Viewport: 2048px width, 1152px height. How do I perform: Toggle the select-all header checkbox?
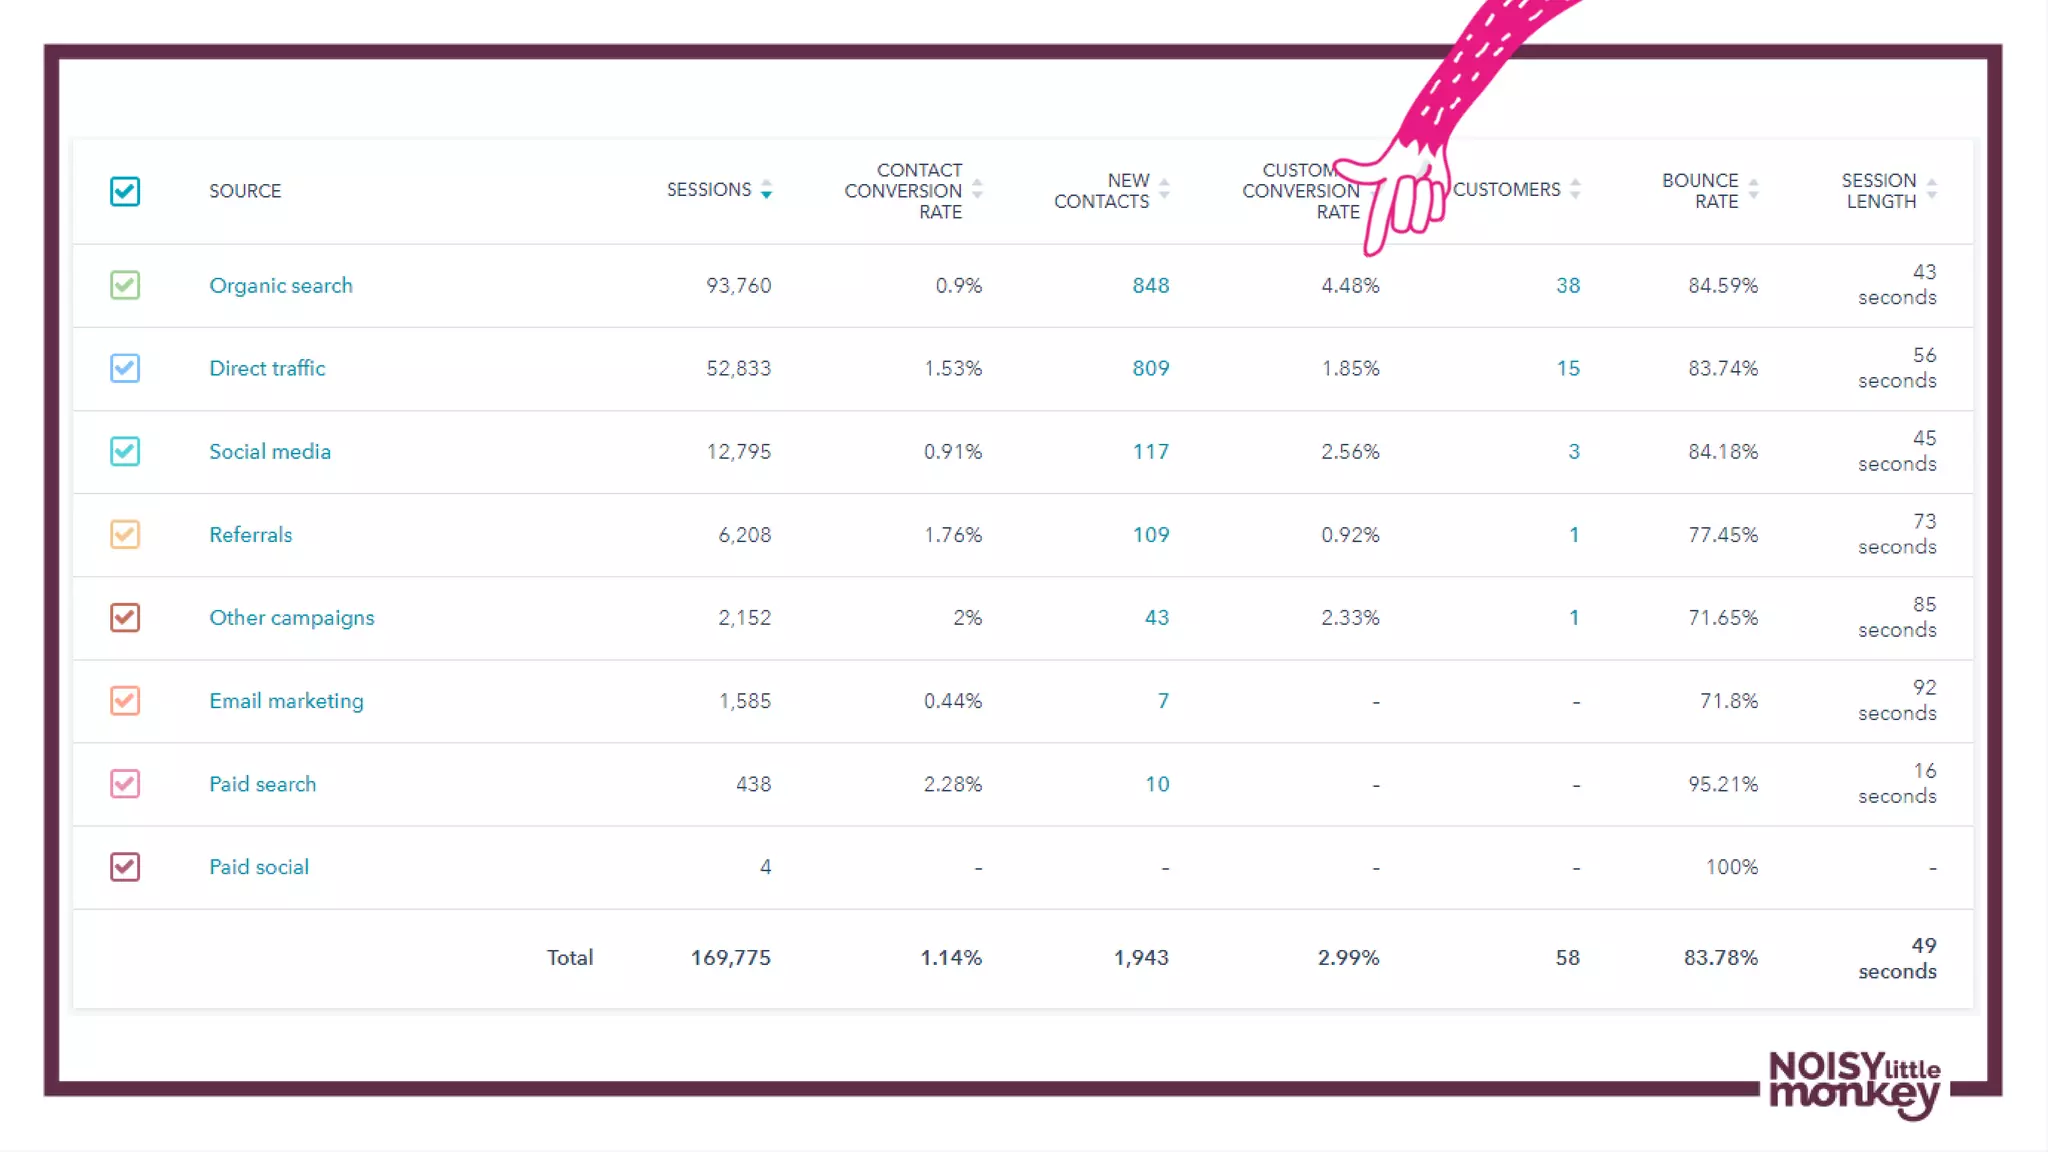point(125,191)
